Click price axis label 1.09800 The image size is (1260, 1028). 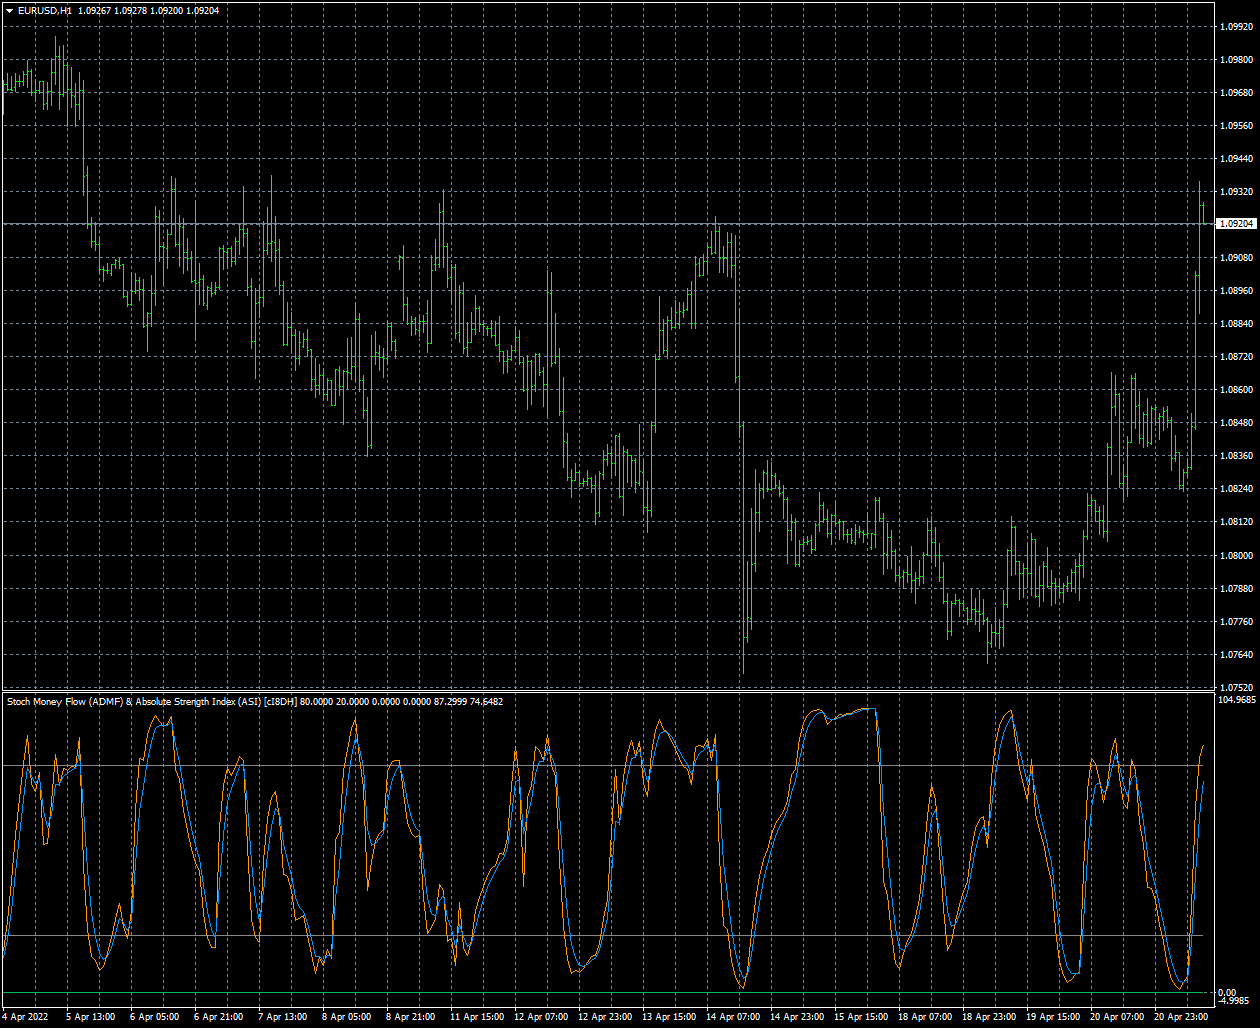click(x=1237, y=60)
